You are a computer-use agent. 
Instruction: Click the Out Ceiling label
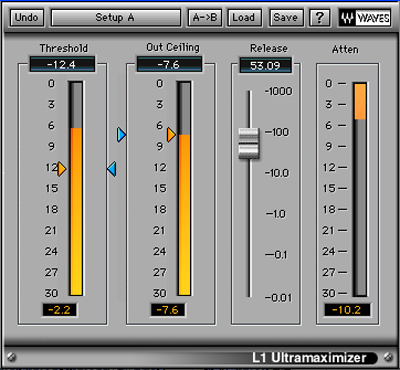point(173,48)
